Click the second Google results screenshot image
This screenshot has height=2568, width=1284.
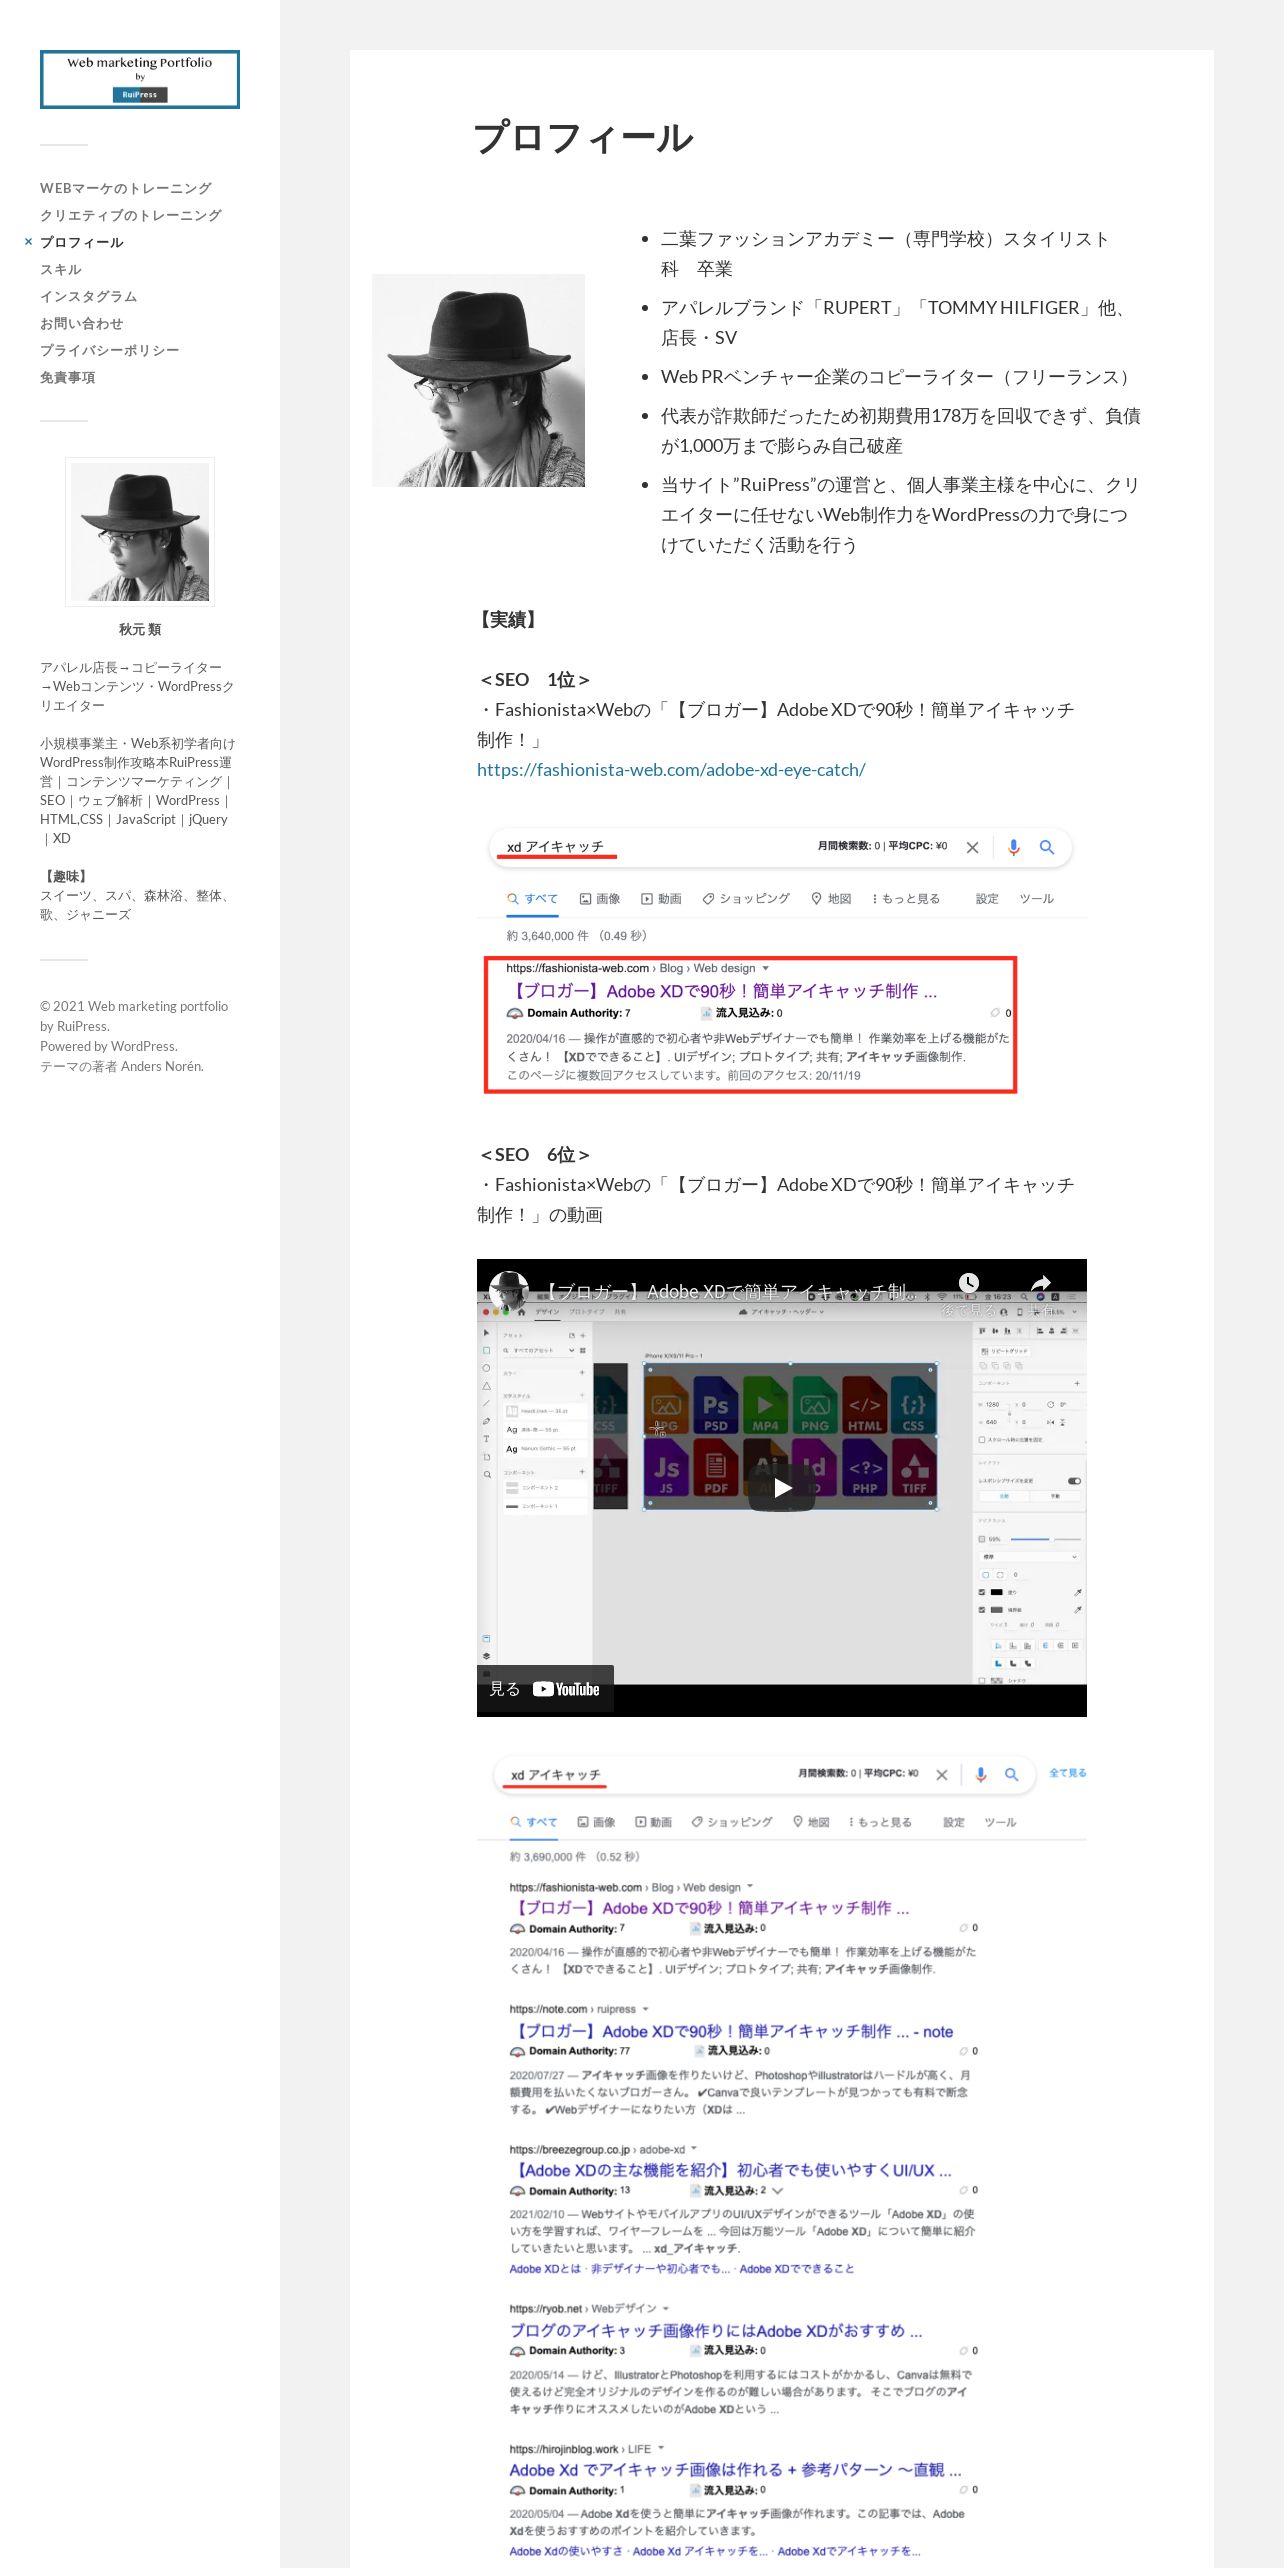pyautogui.click(x=782, y=2160)
